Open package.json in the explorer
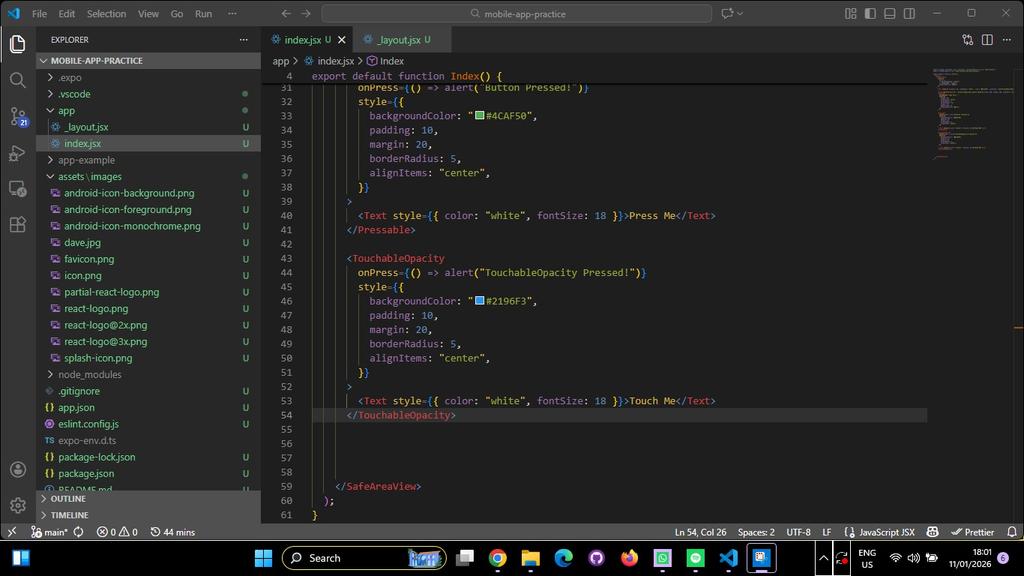1024x576 pixels. (x=149, y=473)
